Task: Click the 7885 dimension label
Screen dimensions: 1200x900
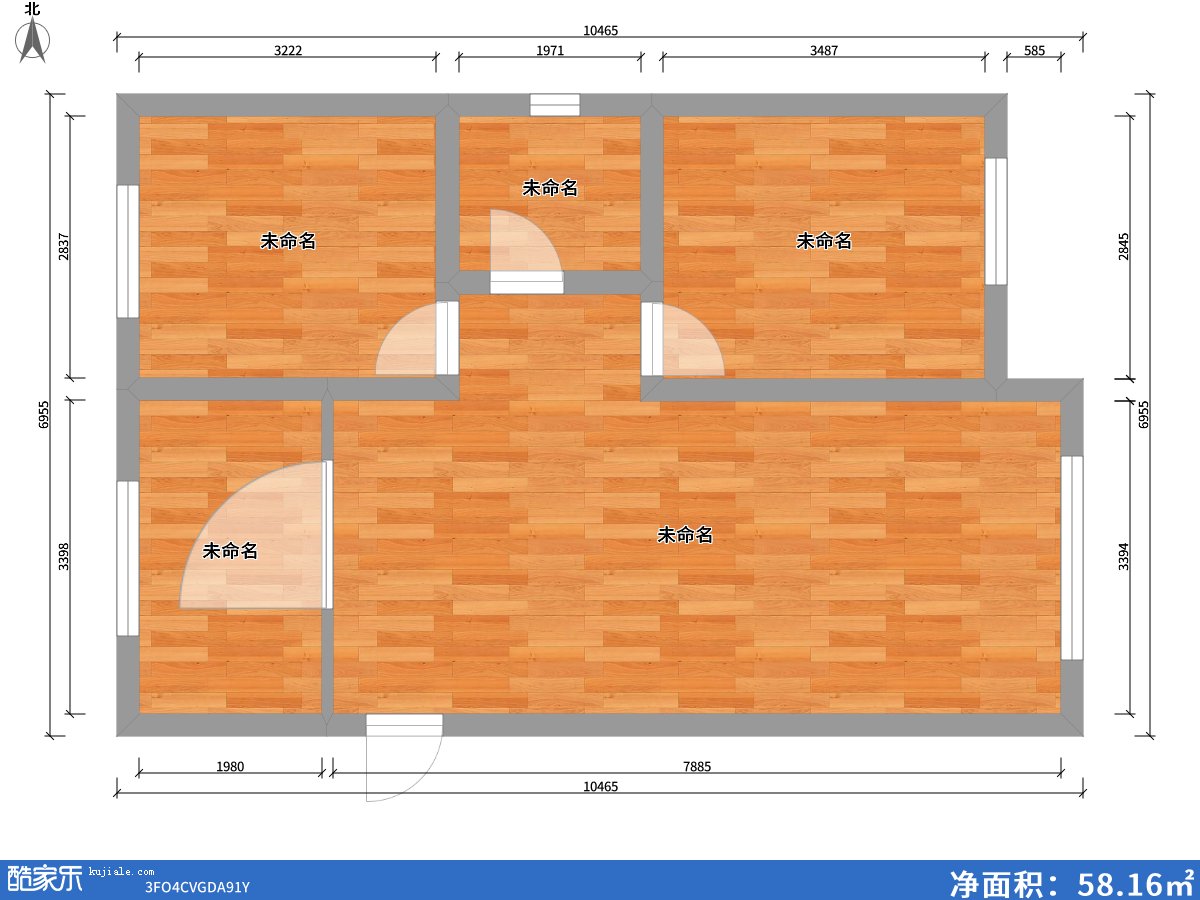Action: tap(697, 767)
